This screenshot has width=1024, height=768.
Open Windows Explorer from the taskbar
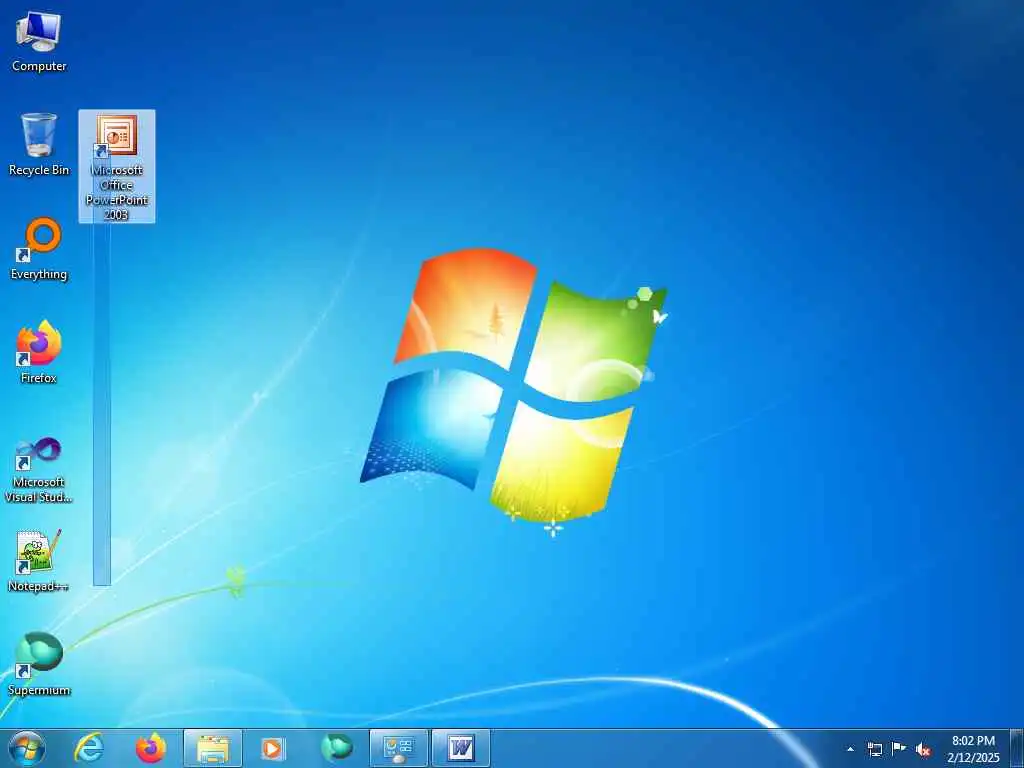213,748
